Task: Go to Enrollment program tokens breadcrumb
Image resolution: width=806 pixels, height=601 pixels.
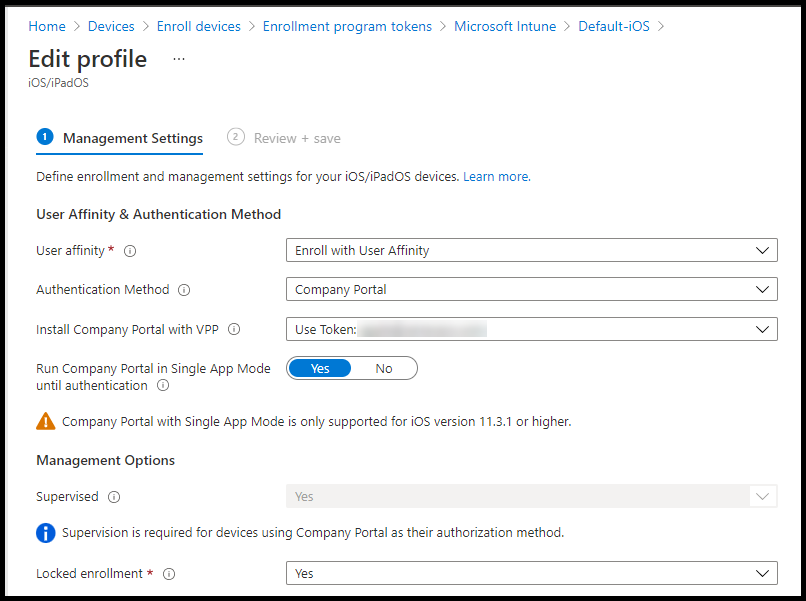Action: coord(347,26)
